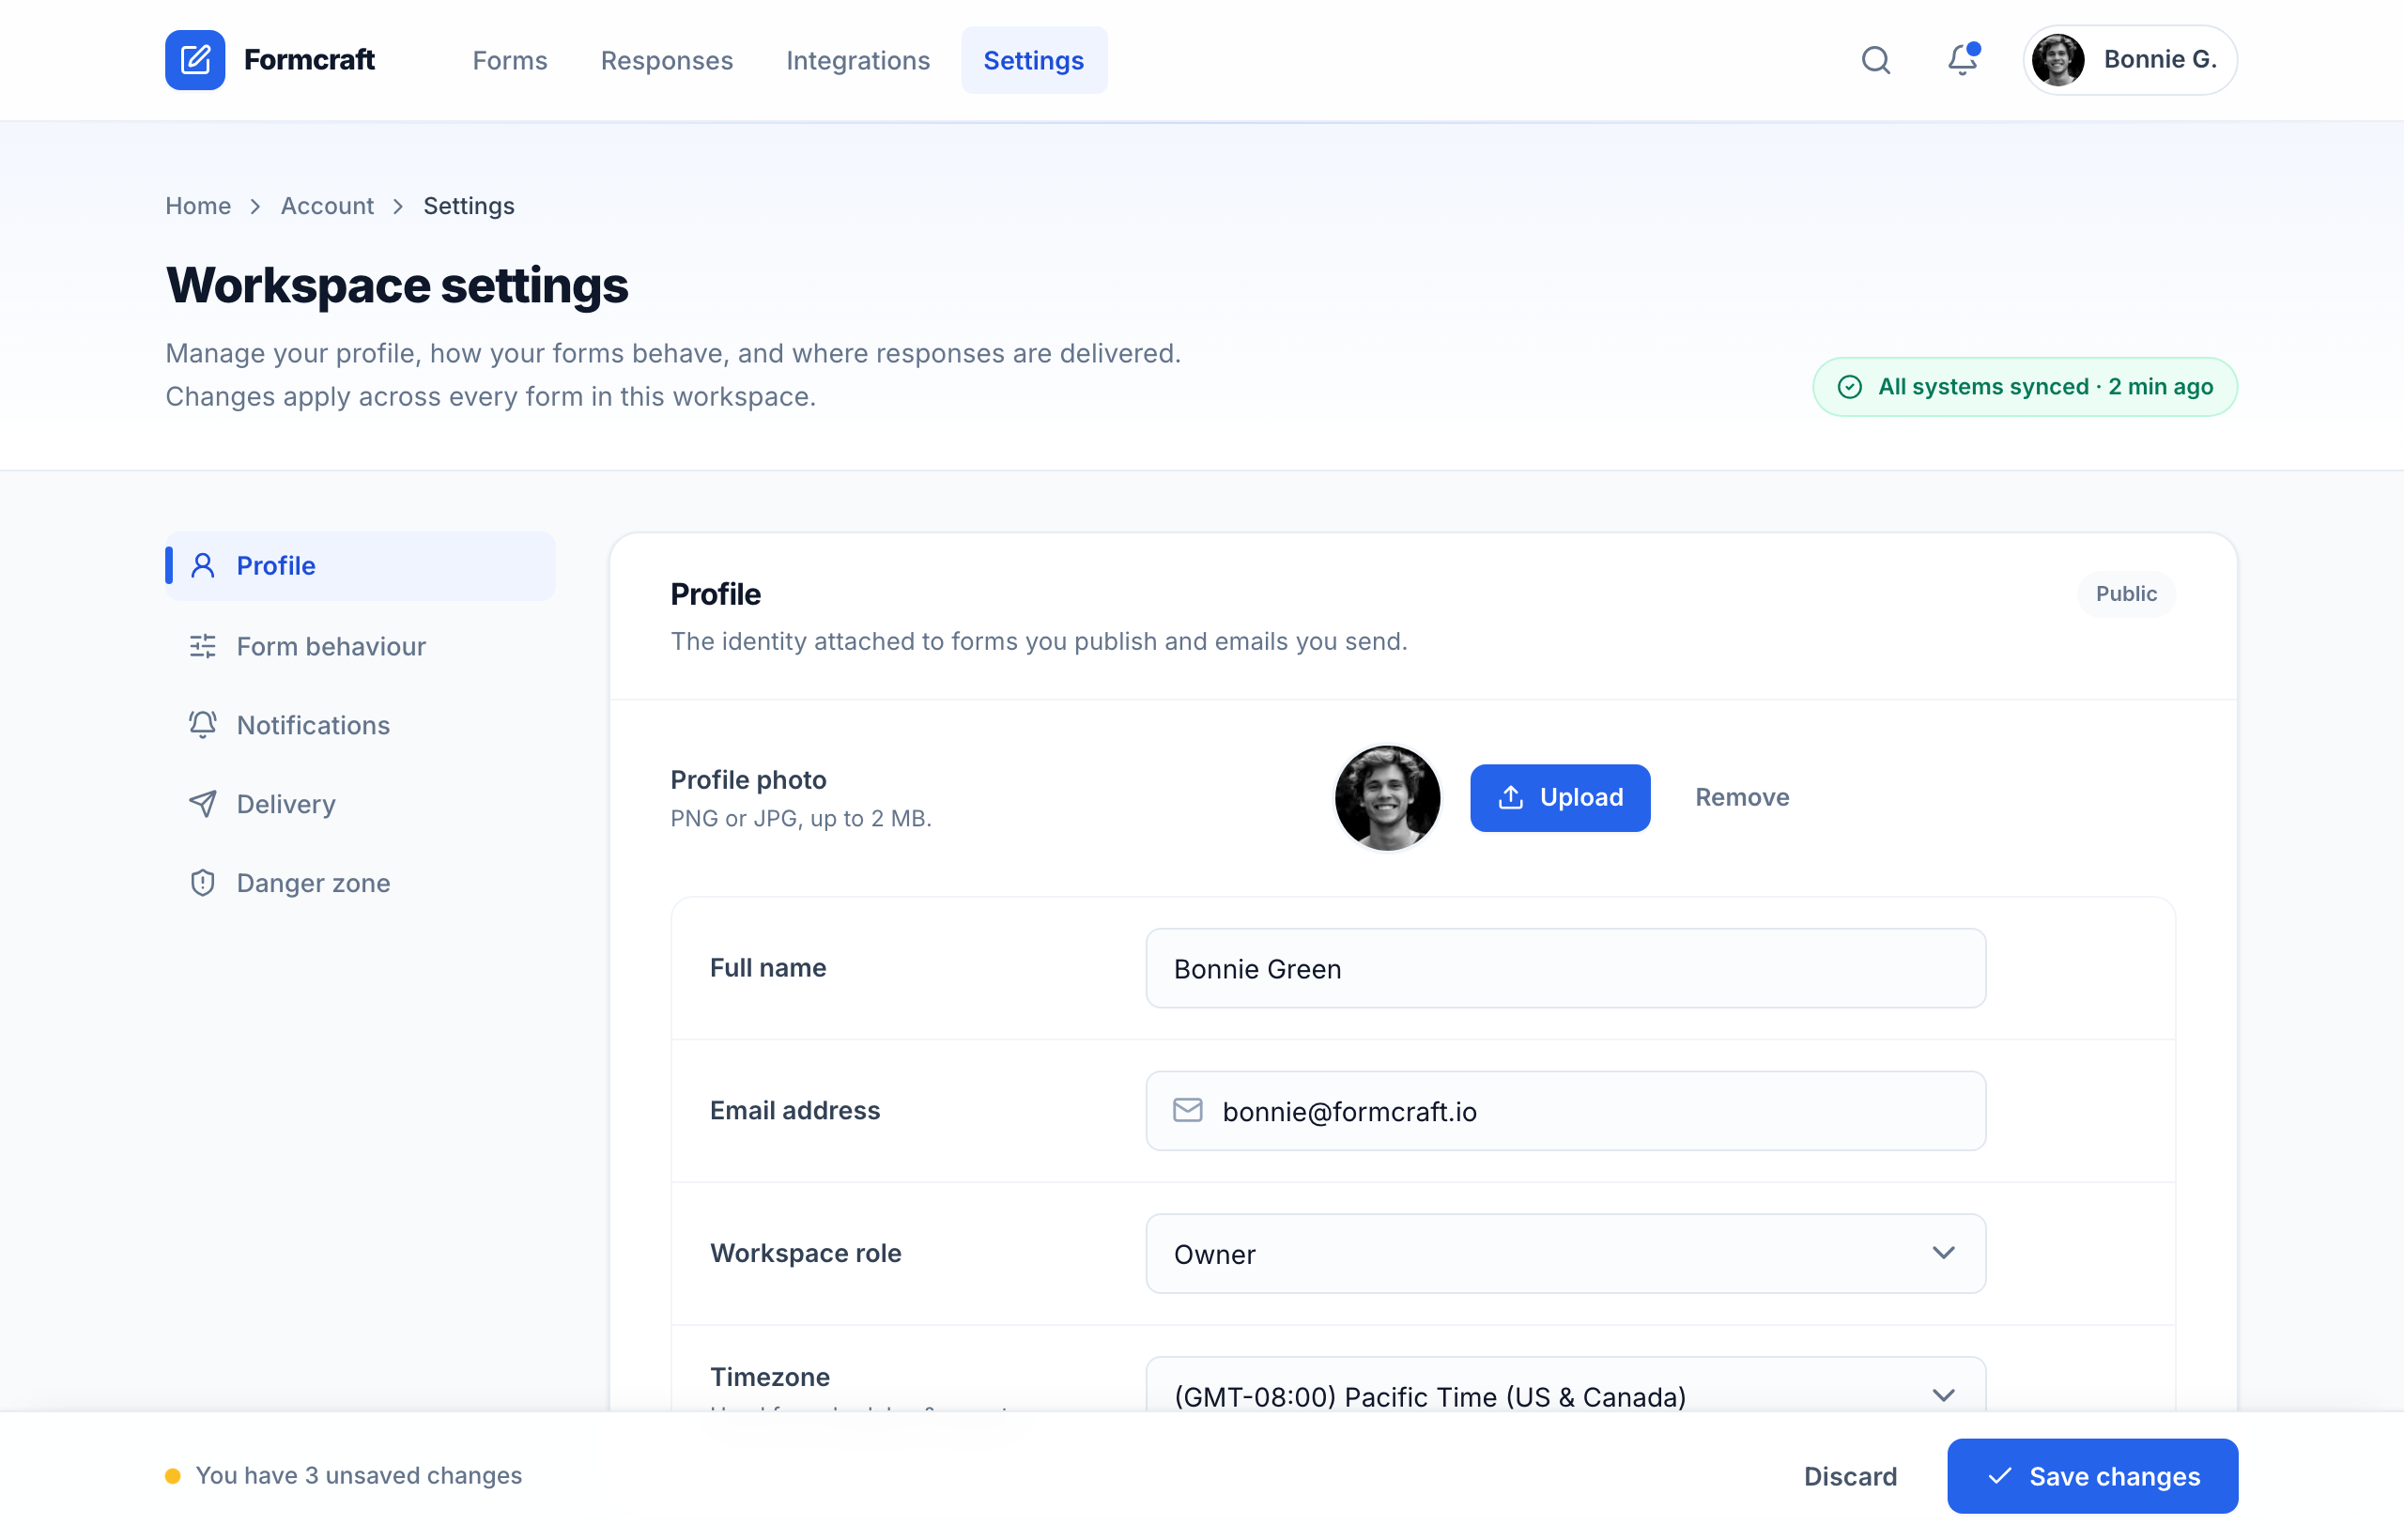The height and width of the screenshot is (1540, 2404).
Task: Click the synced check-circle icon
Action: tap(1849, 387)
